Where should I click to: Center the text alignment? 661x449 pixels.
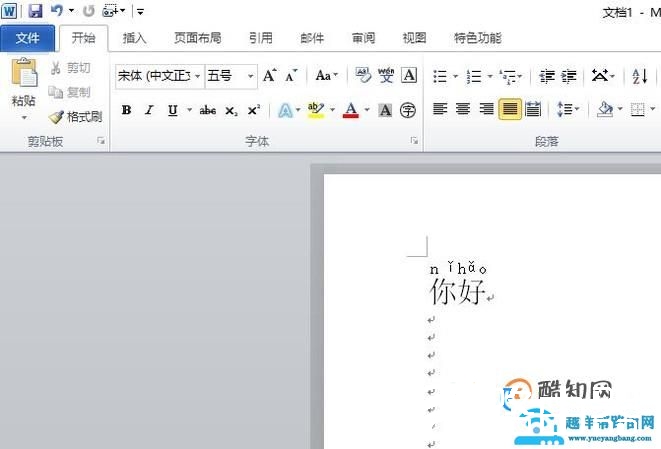[x=463, y=109]
